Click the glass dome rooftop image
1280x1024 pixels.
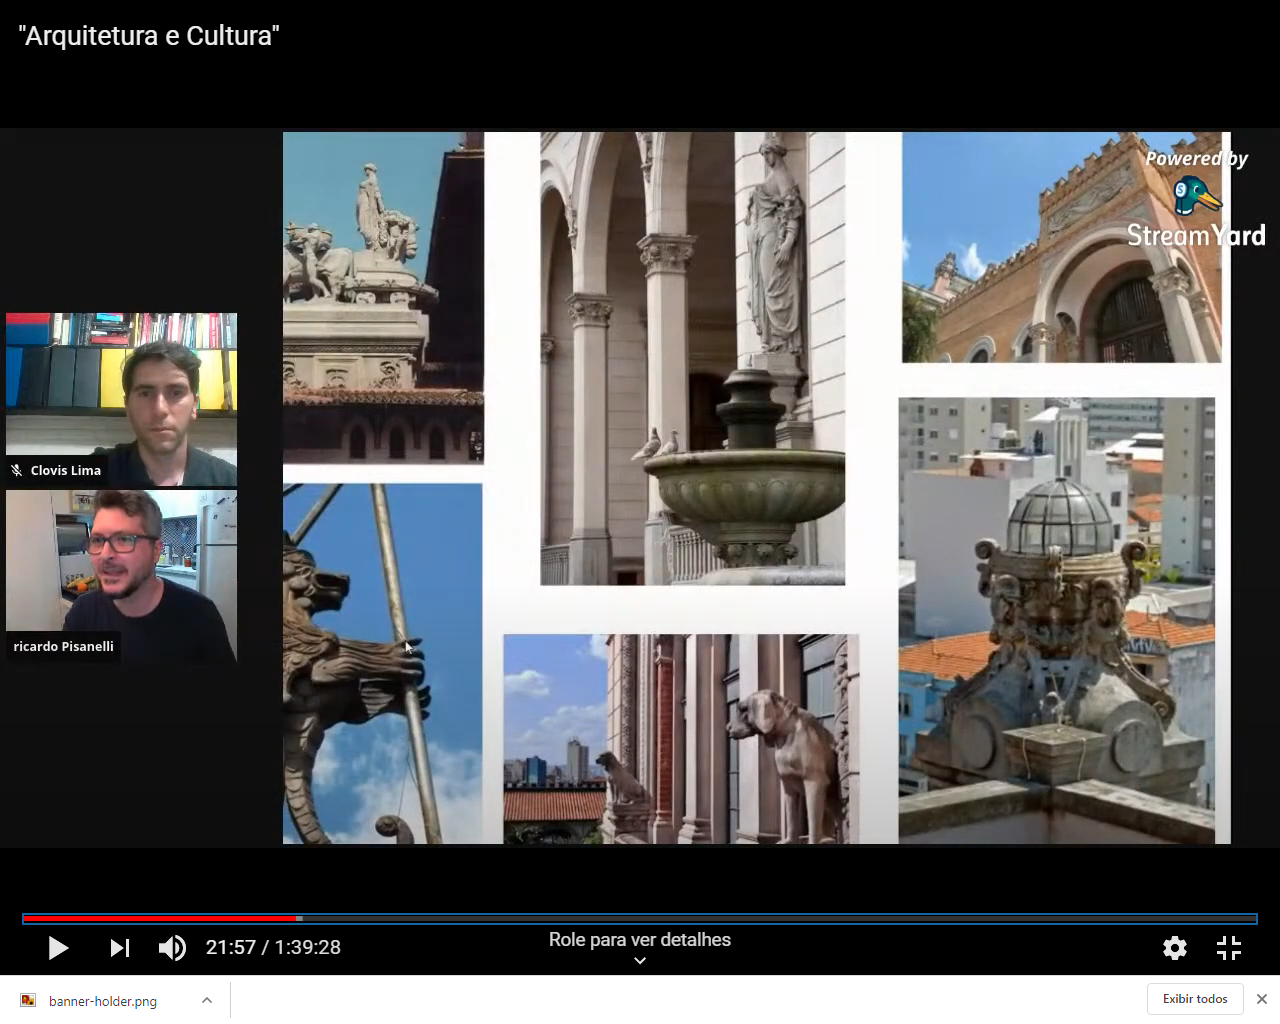(x=1056, y=620)
